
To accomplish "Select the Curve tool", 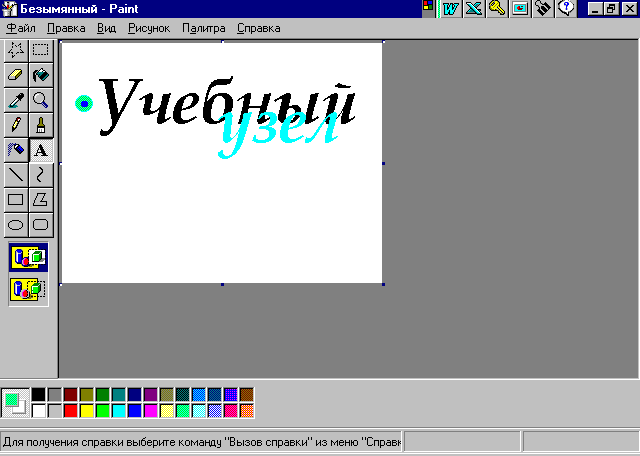I will pos(41,175).
